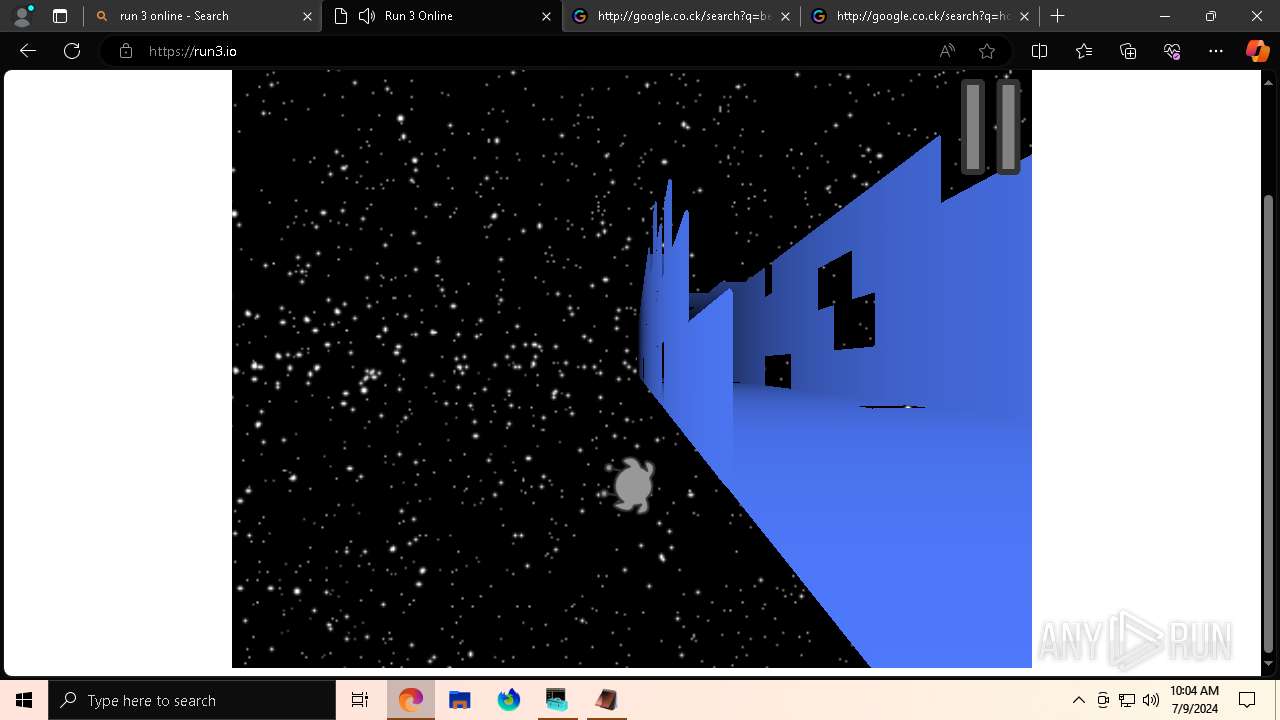The image size is (1280, 720).
Task: Open Copilot sidebar
Action: click(x=1257, y=51)
